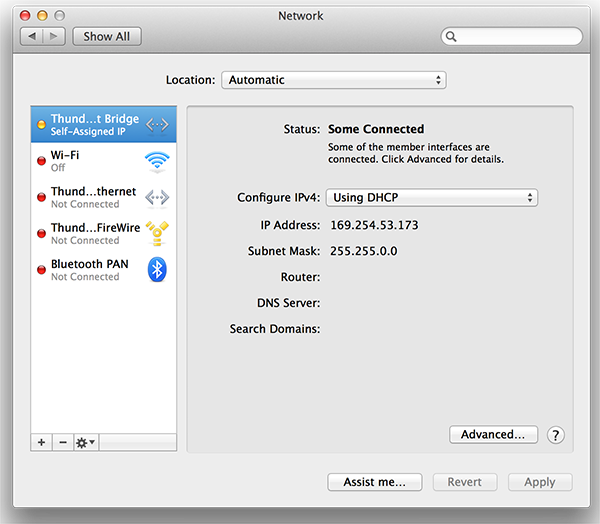The image size is (600, 524).
Task: Focus the search field
Action: point(512,36)
